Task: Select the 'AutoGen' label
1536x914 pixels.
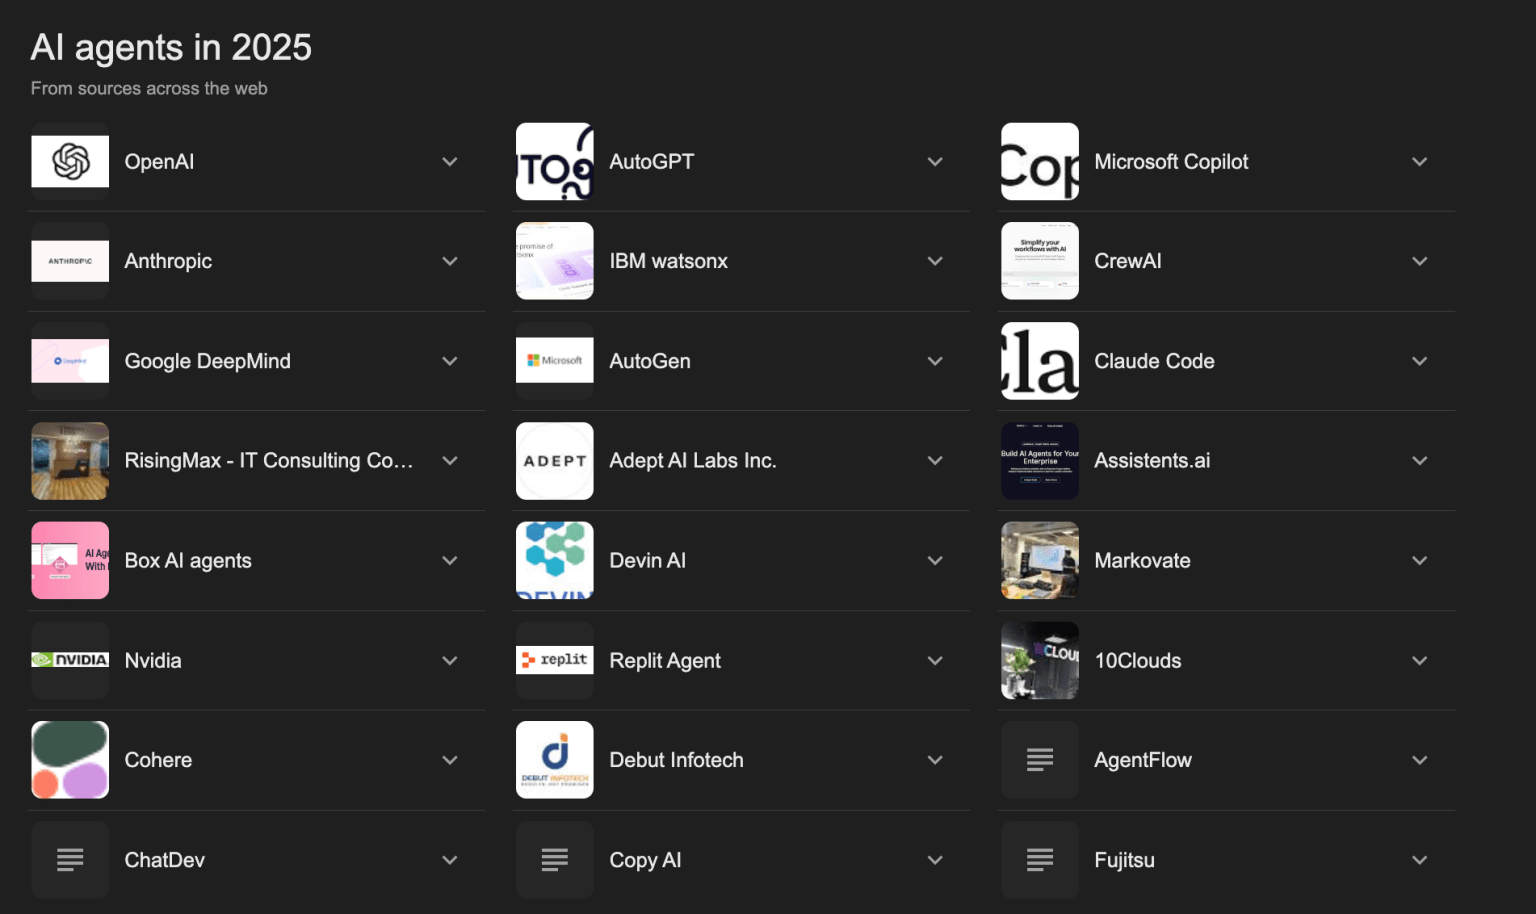Action: (650, 361)
